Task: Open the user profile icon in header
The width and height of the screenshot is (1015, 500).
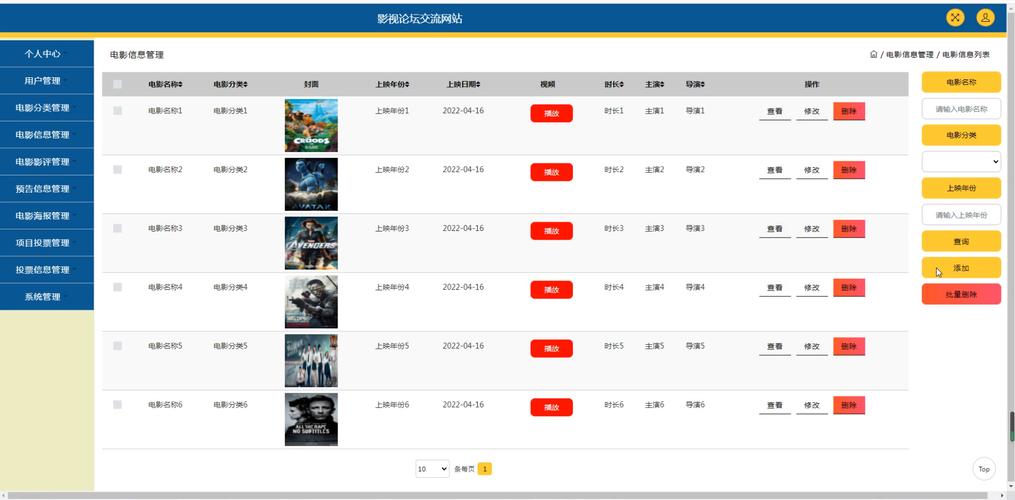Action: click(985, 17)
